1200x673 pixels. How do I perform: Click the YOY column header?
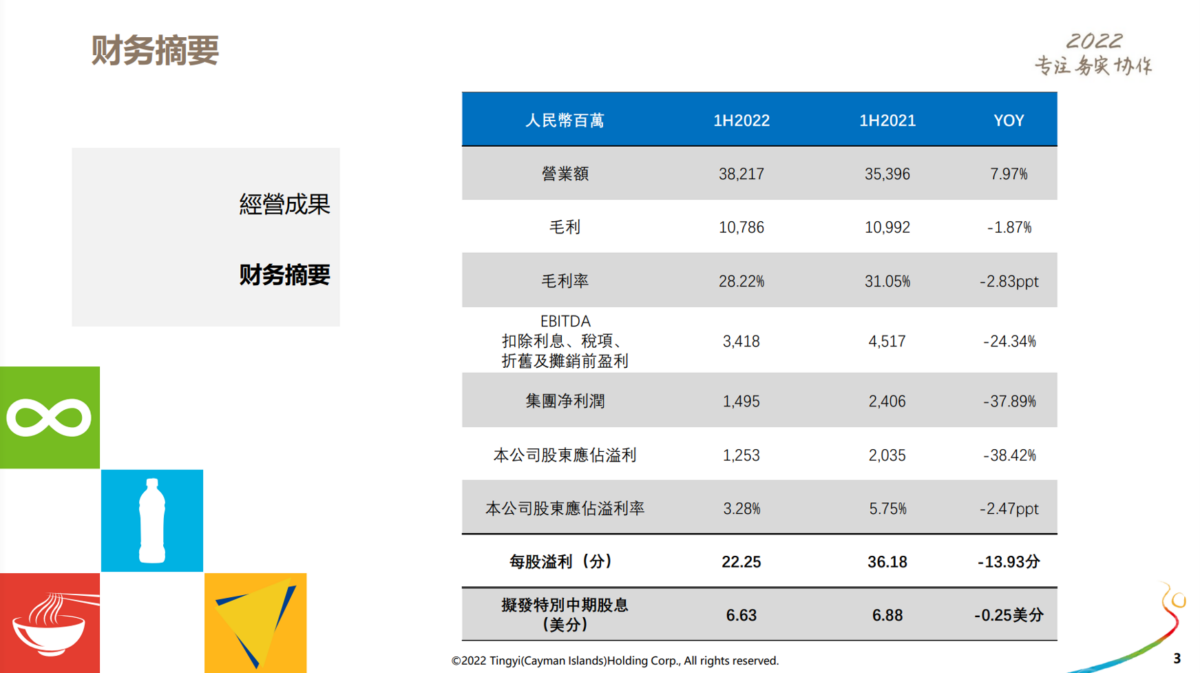click(1009, 120)
